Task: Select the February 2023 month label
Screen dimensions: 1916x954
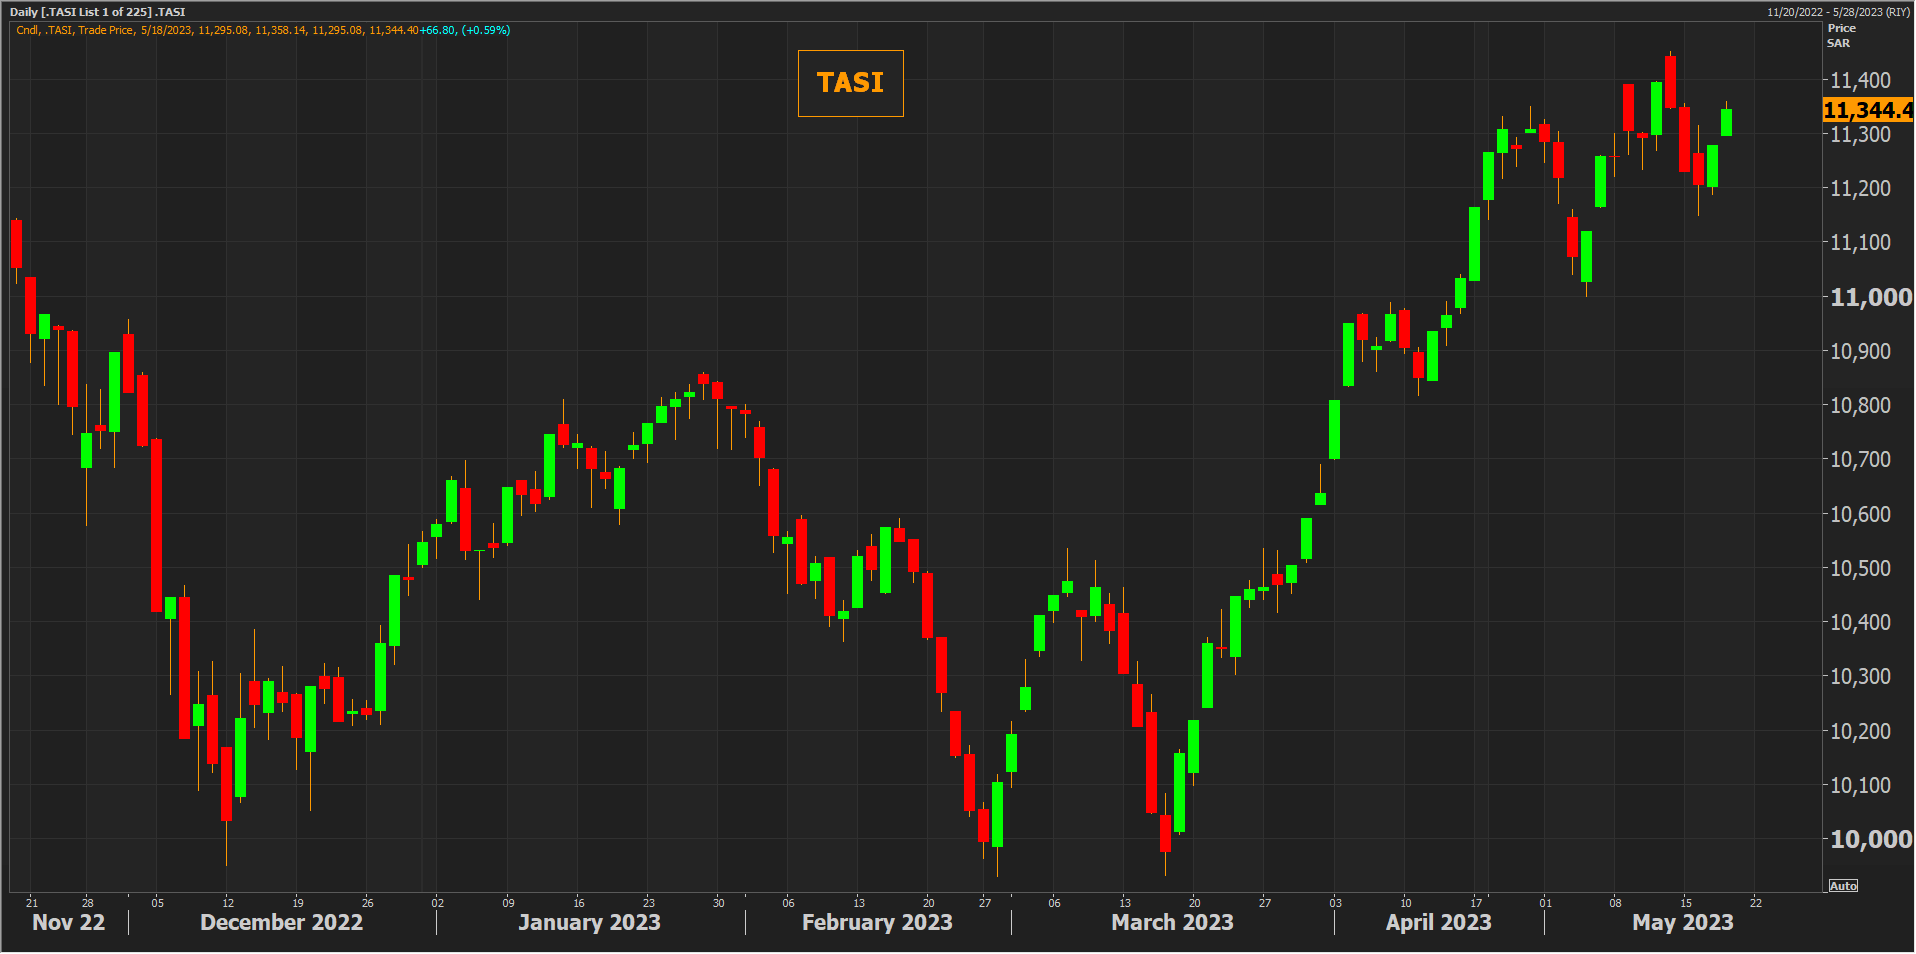Action: [877, 922]
